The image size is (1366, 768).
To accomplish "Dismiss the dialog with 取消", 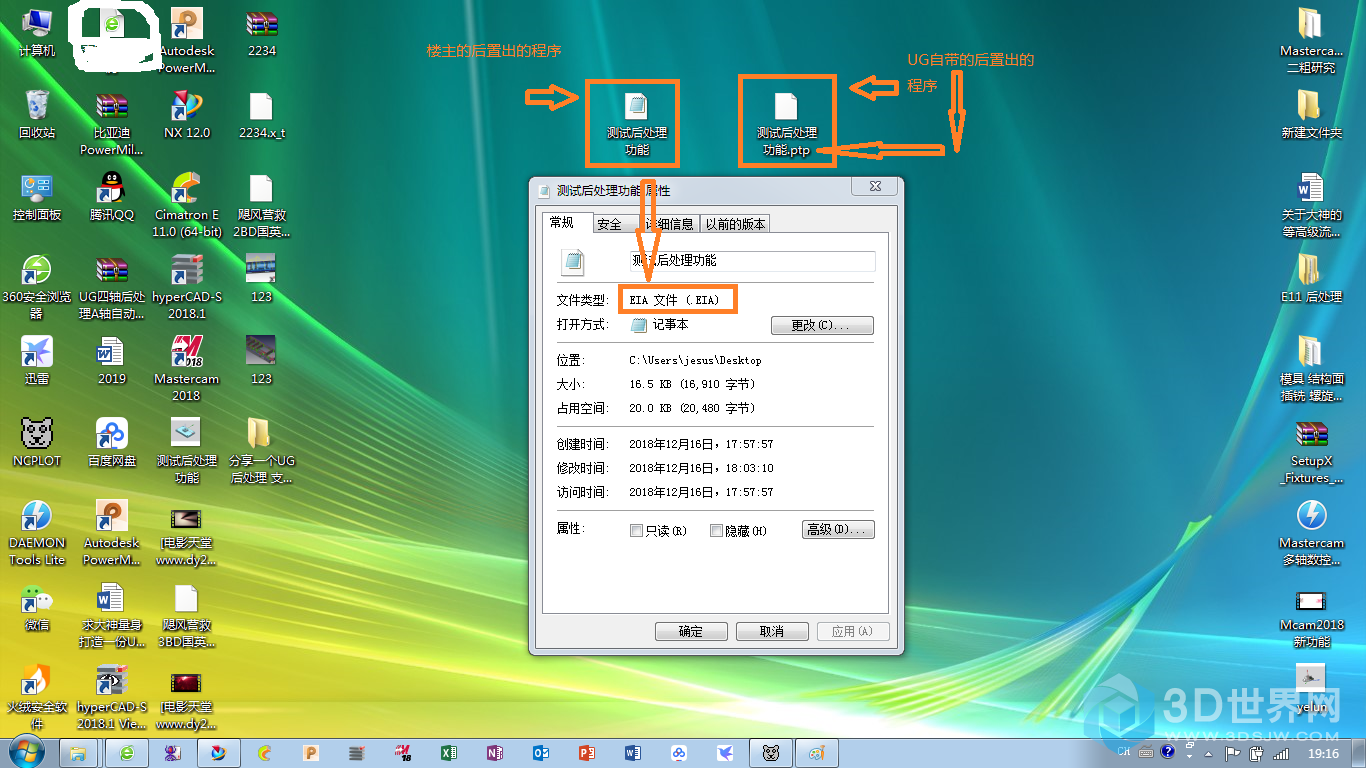I will coord(772,632).
